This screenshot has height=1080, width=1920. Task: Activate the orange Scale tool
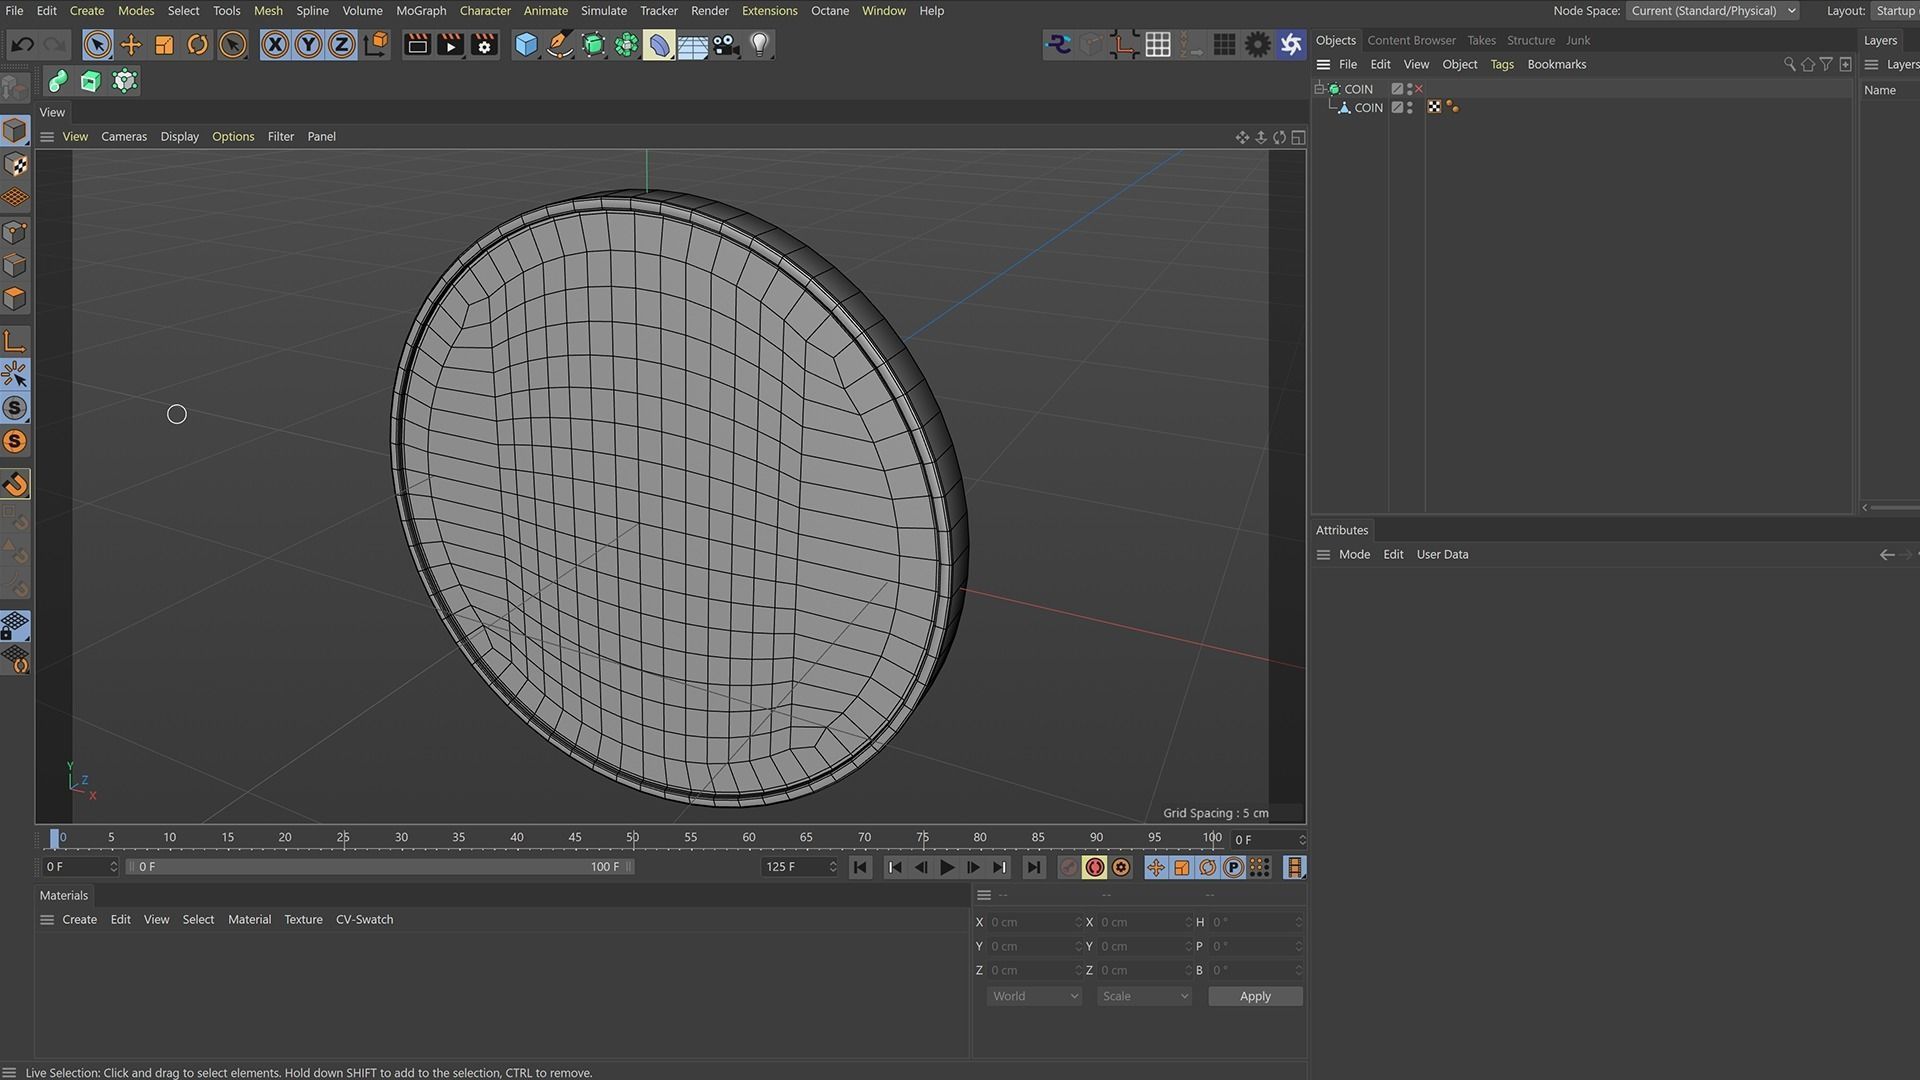coord(164,45)
